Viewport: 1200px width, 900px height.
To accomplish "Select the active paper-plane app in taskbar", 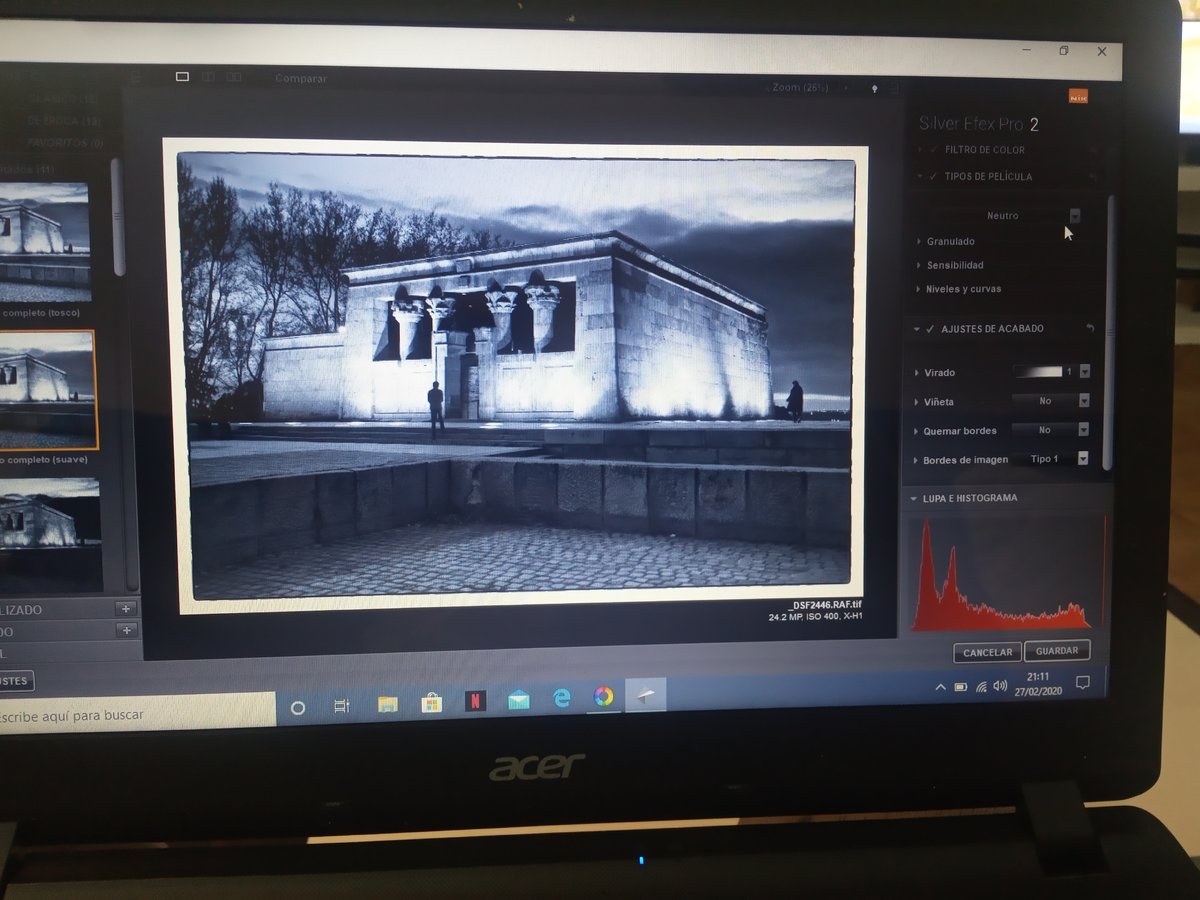I will pos(645,695).
